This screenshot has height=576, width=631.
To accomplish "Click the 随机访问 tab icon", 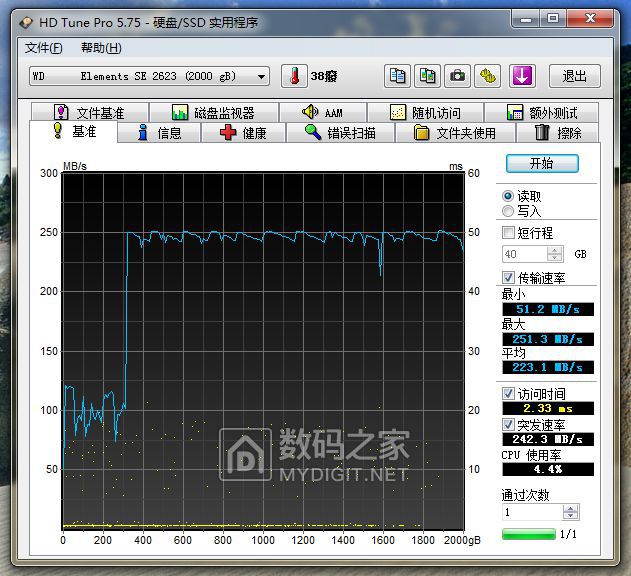I will point(398,113).
